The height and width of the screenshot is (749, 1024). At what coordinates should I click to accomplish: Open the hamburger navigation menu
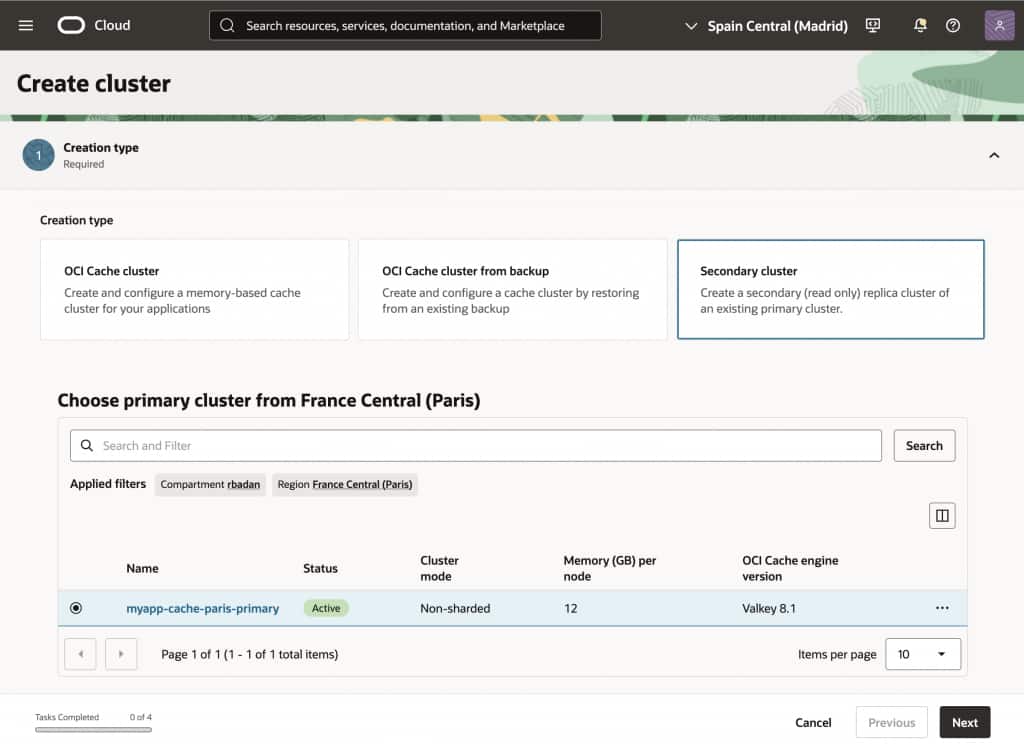pyautogui.click(x=25, y=25)
